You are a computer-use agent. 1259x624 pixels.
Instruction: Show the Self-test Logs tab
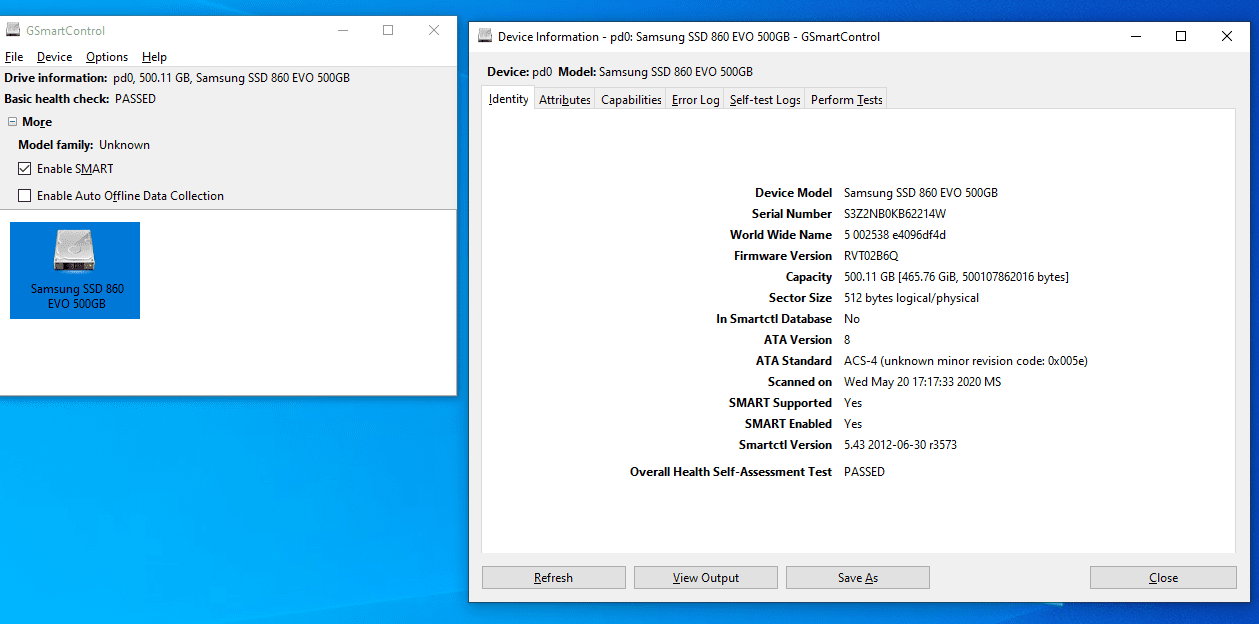click(765, 100)
